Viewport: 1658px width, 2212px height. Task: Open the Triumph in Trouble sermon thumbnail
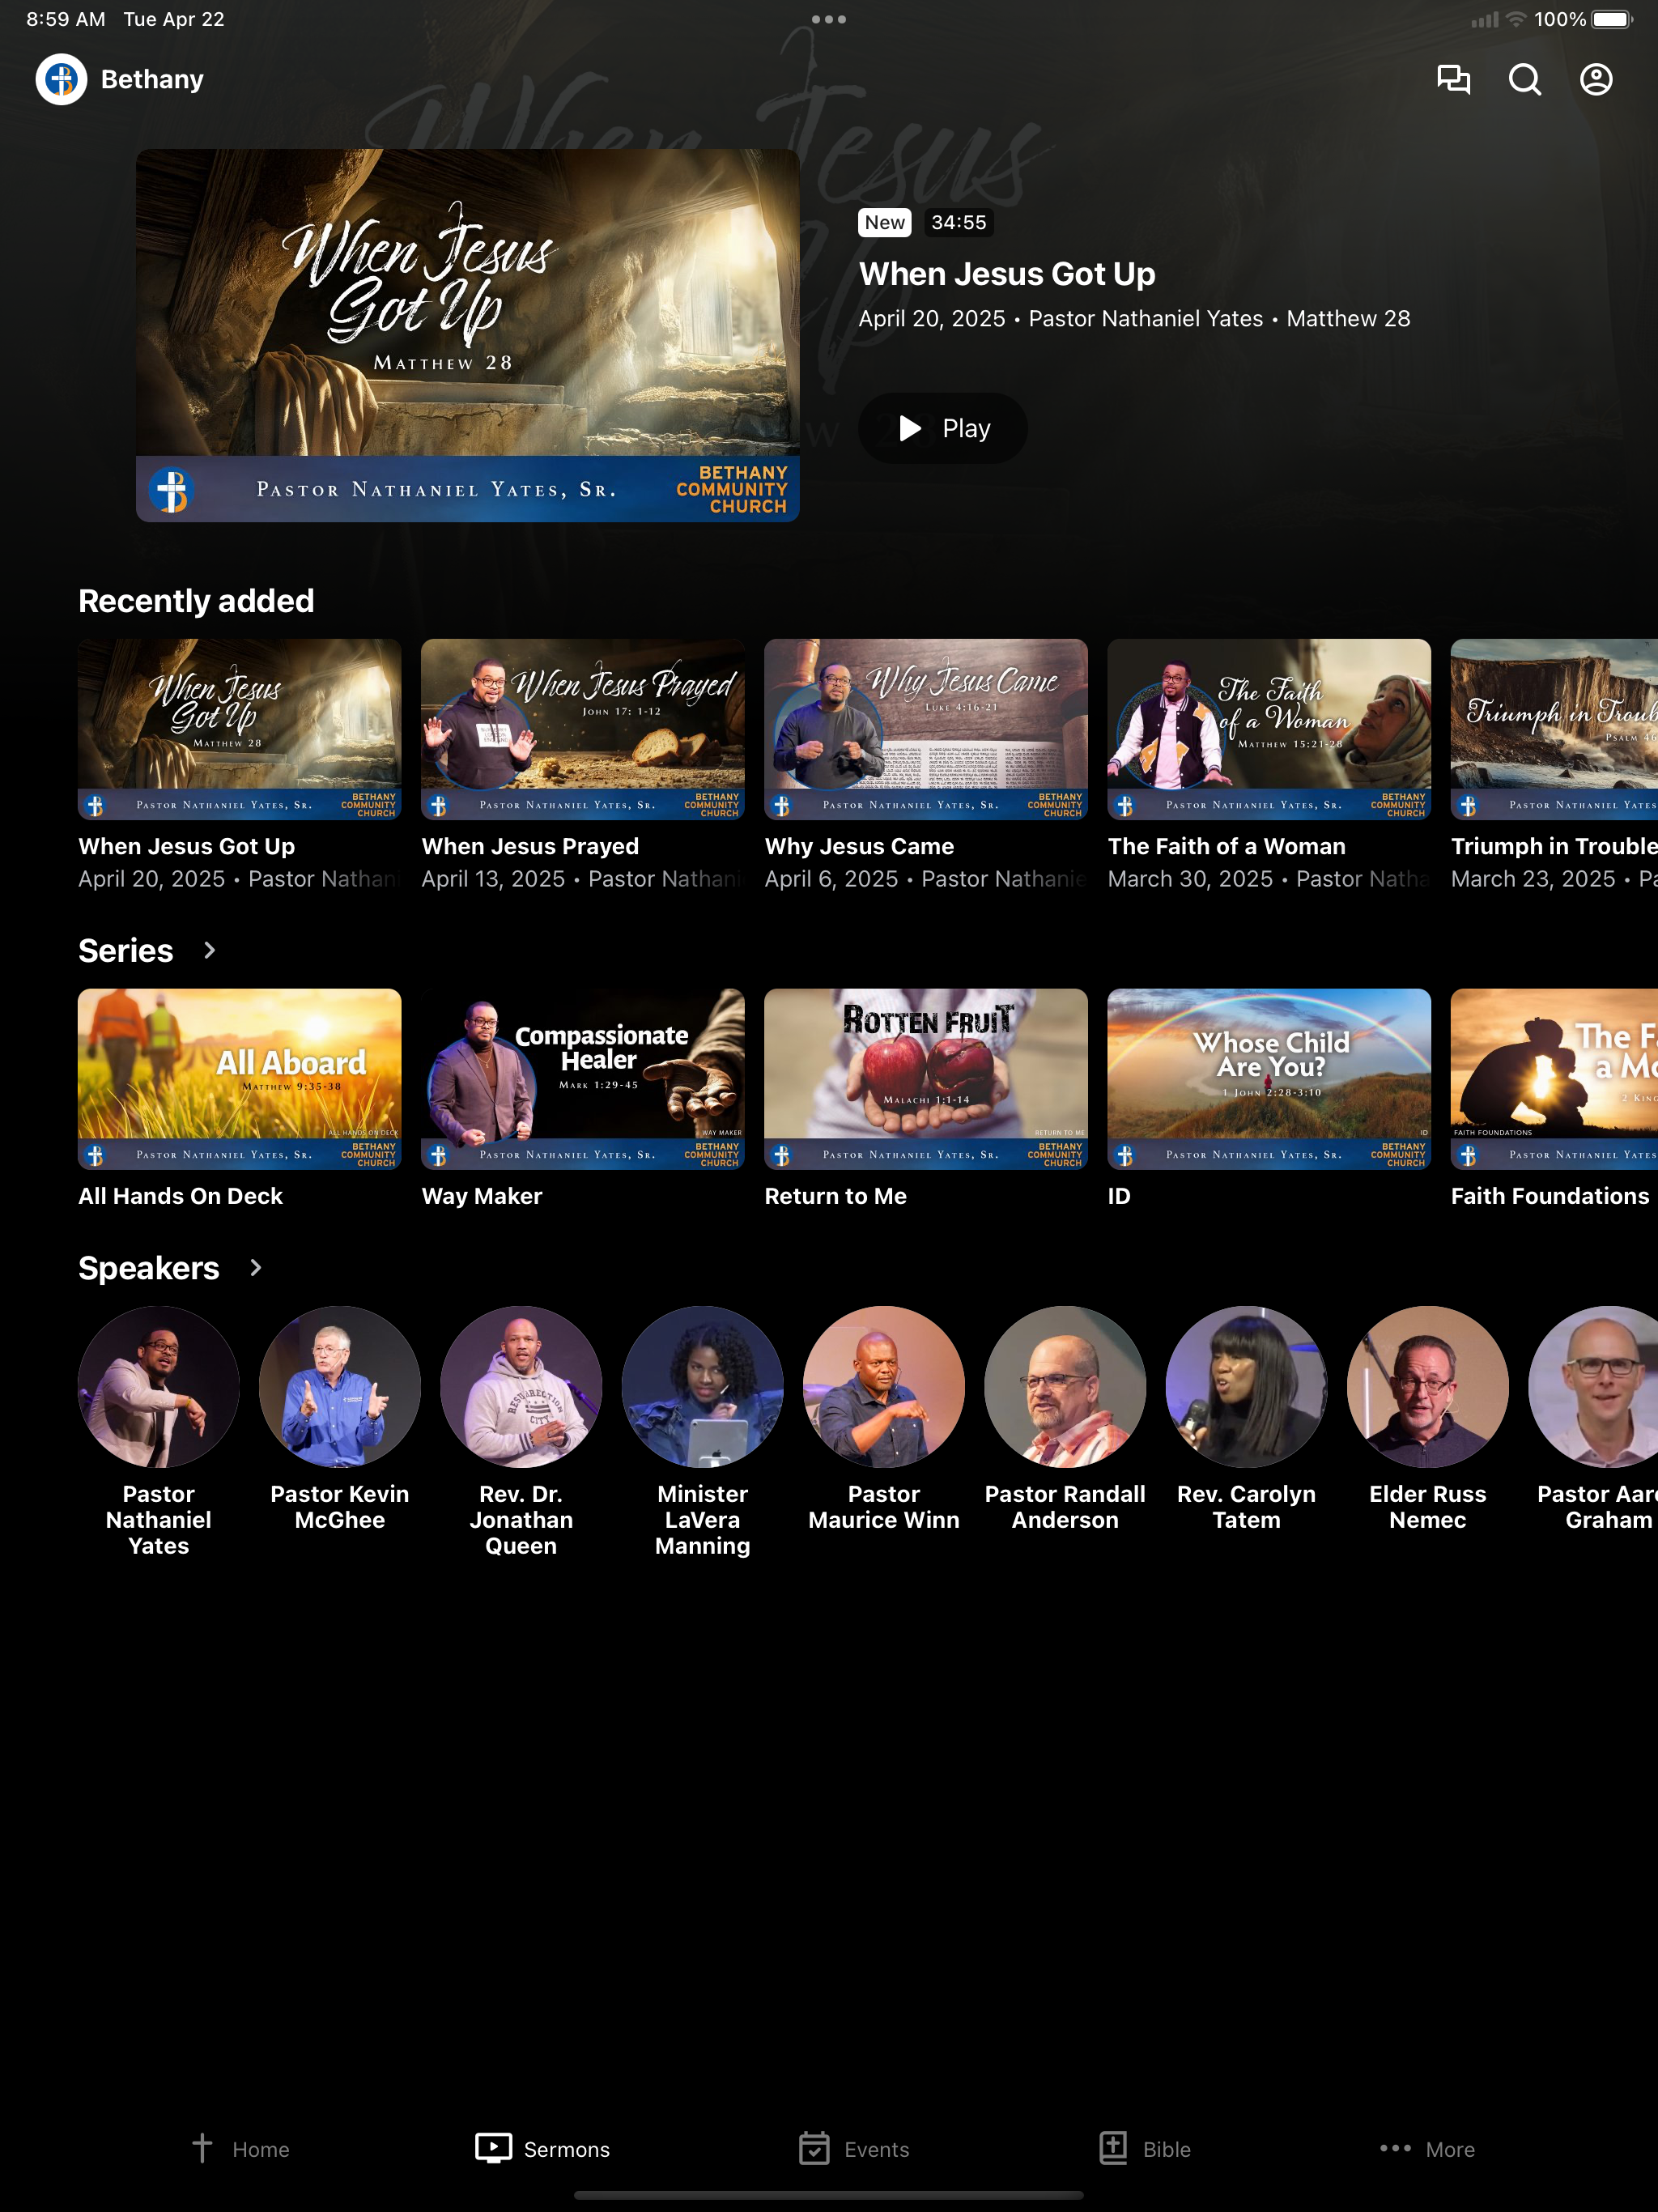[x=1554, y=729]
